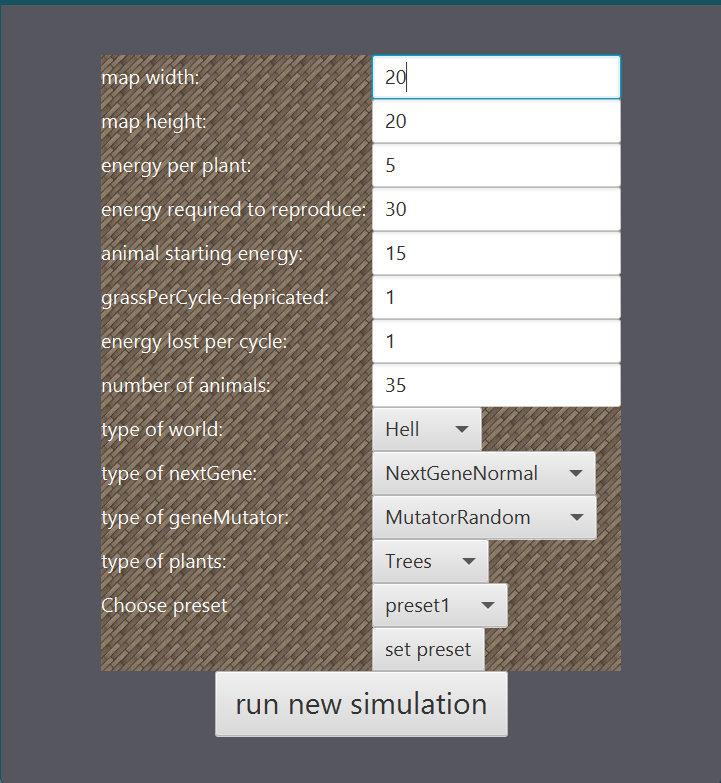Open the type of world dropdown showing Hell
Viewport: 721px width, 783px height.
click(x=427, y=429)
